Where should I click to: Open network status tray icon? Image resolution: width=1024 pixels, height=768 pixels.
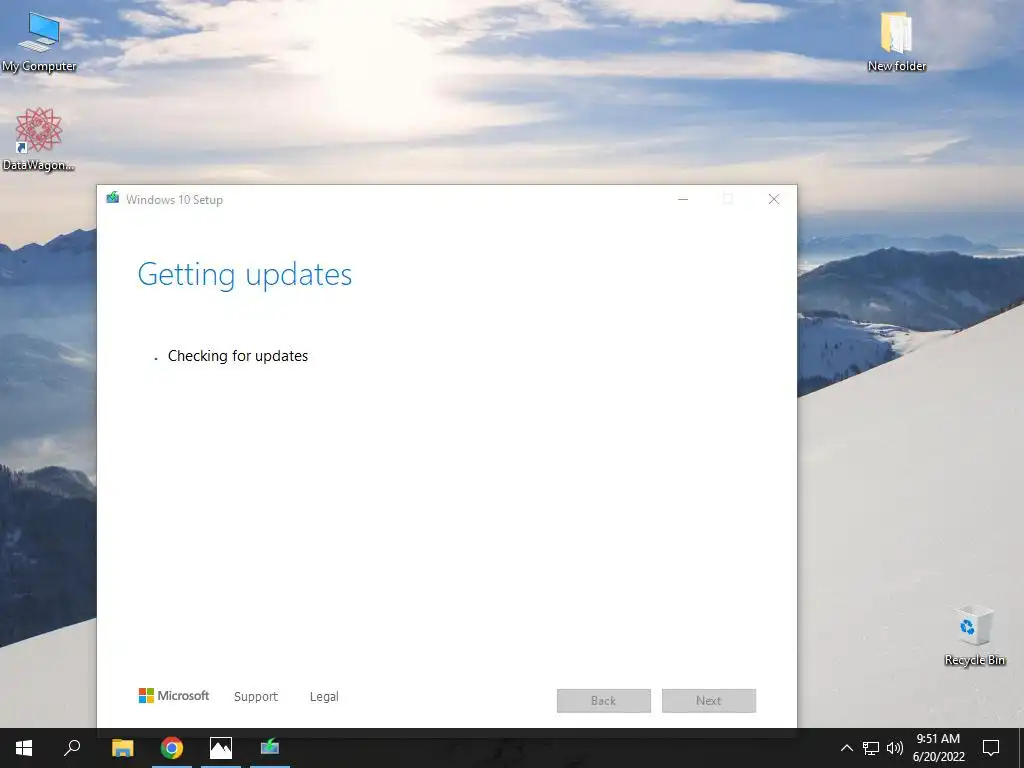pos(871,748)
